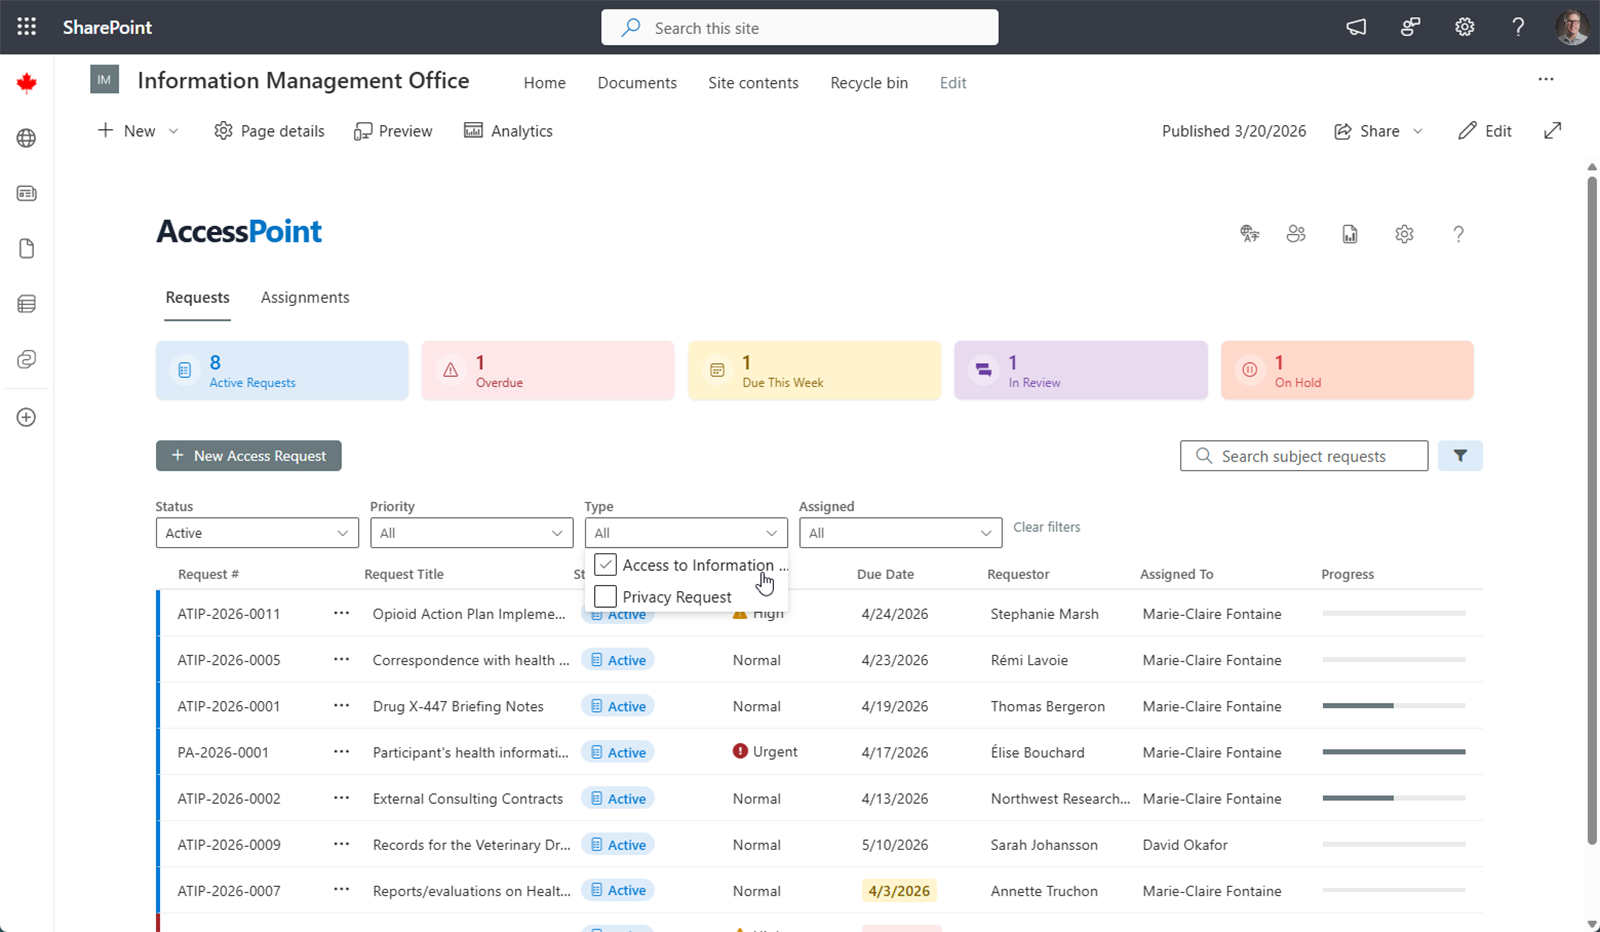Open the AccessPoint people icon
Screen dimensions: 1600x932
(1296, 234)
